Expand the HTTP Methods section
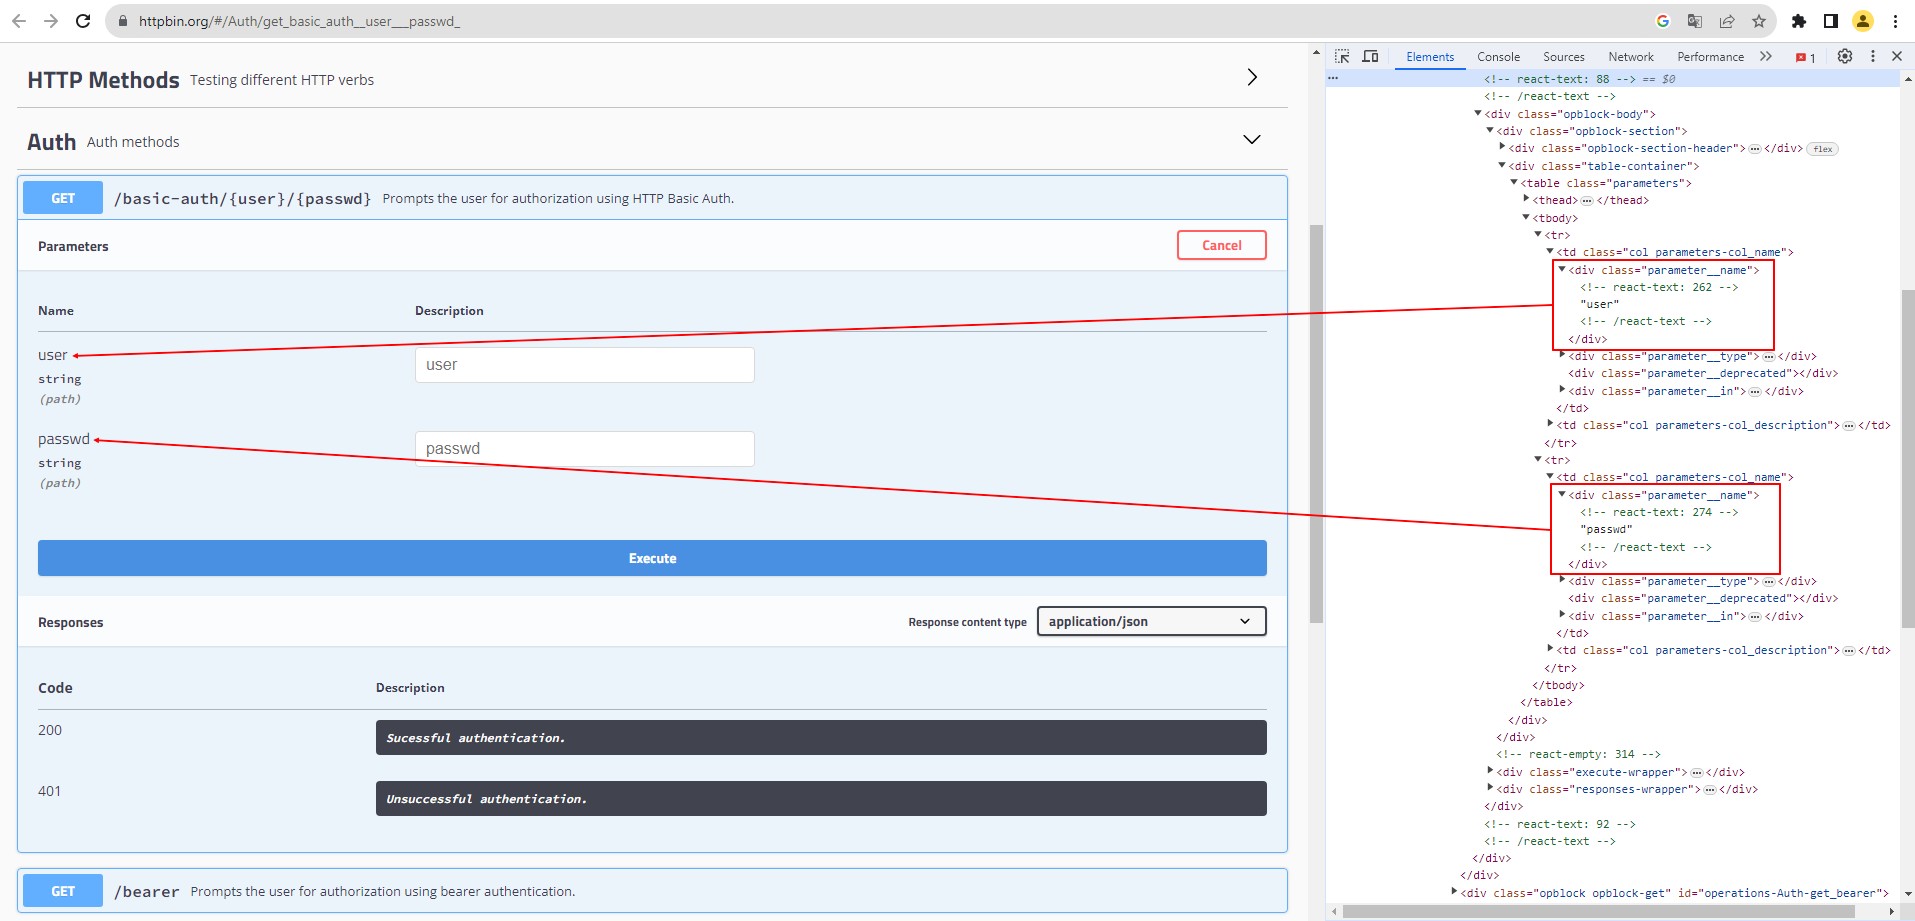Image resolution: width=1915 pixels, height=921 pixels. coord(1252,78)
